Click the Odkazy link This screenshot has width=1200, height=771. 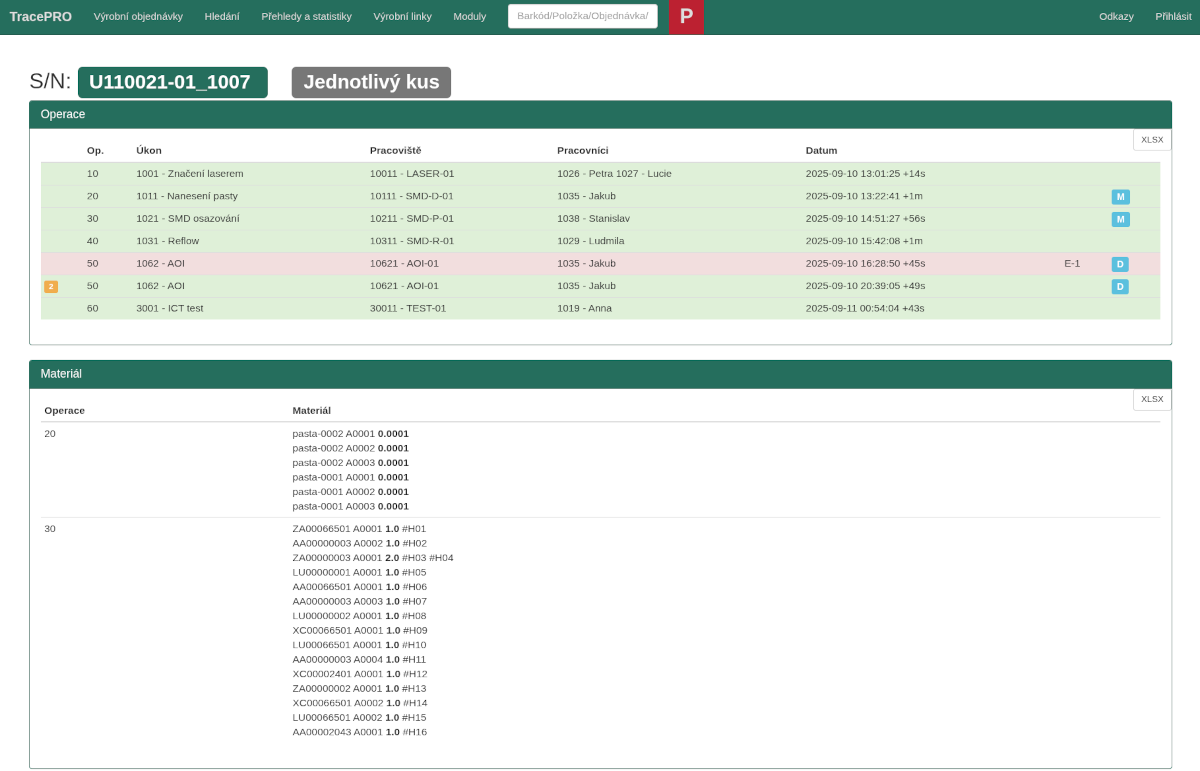click(1116, 17)
